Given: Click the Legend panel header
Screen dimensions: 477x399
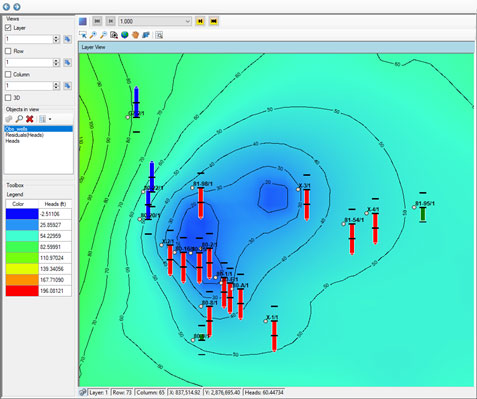Looking at the screenshot, I should click(x=15, y=194).
